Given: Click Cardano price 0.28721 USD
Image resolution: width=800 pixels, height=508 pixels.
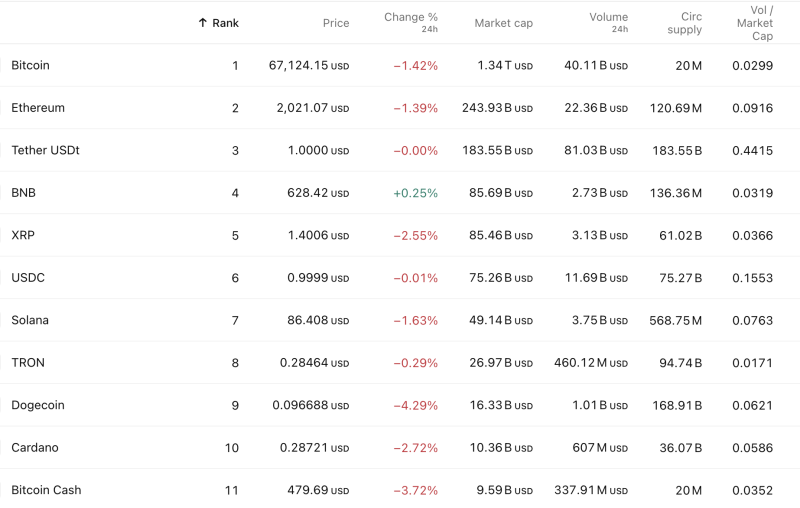Looking at the screenshot, I should click(314, 447).
